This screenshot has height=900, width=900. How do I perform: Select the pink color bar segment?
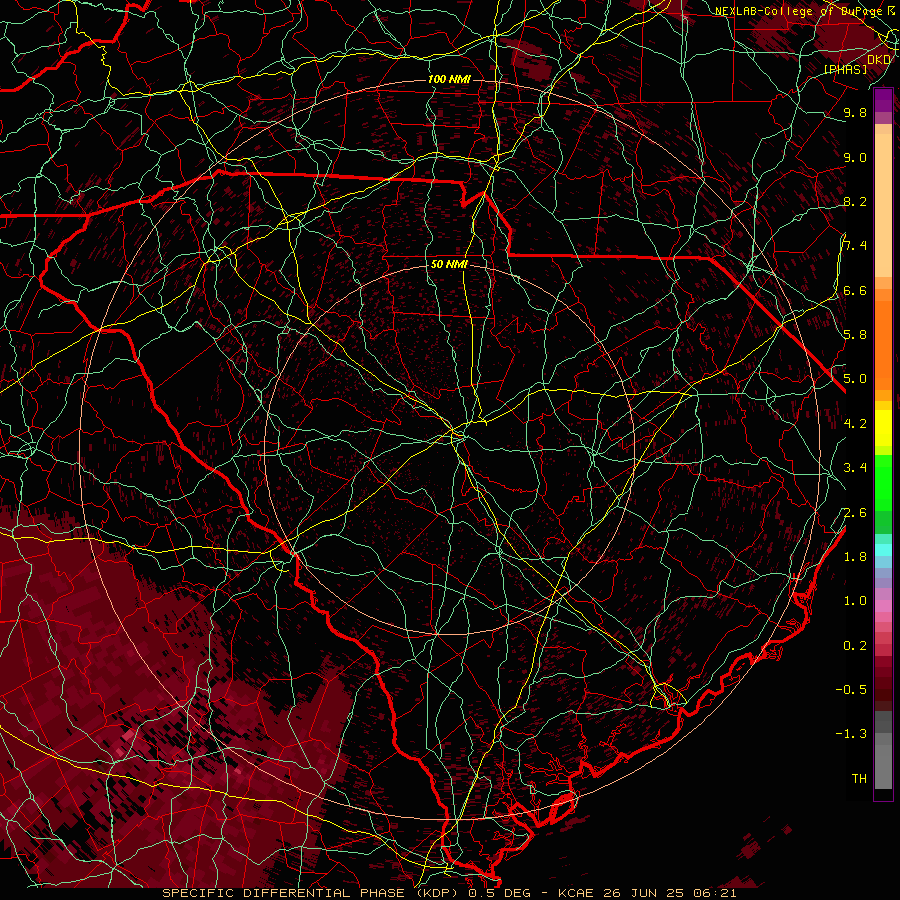tap(883, 606)
